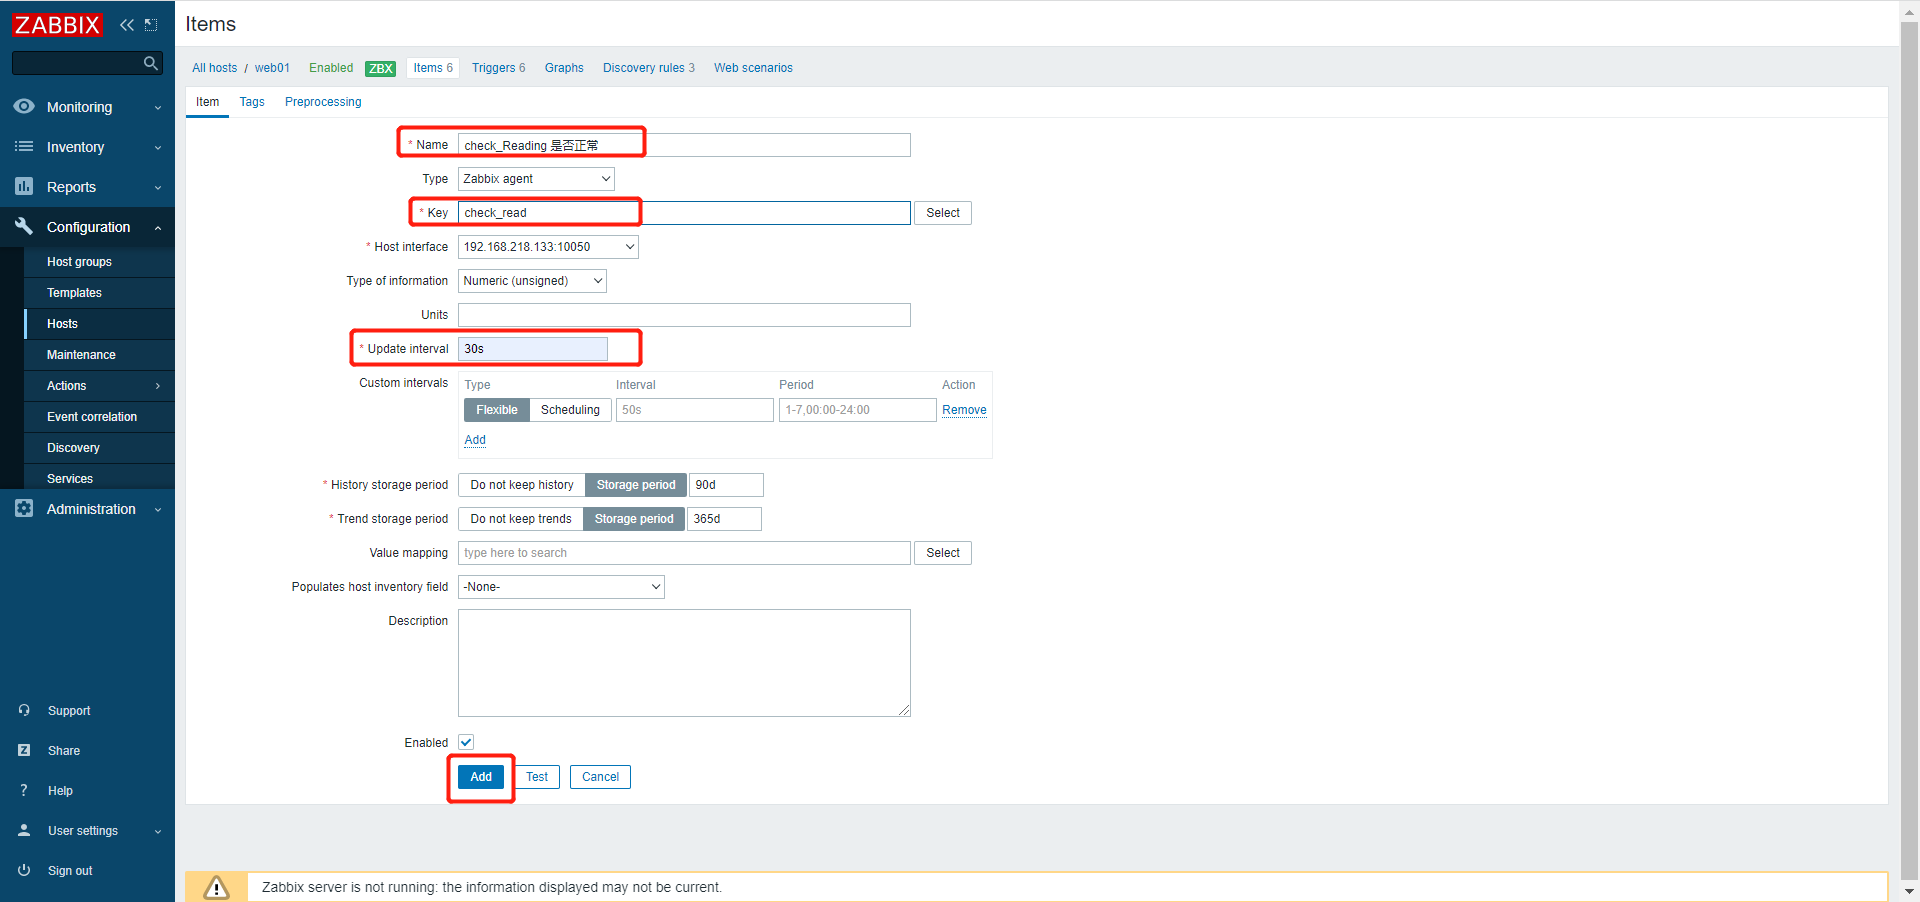Expand the Monitoring menu
The height and width of the screenshot is (902, 1920).
158,107
